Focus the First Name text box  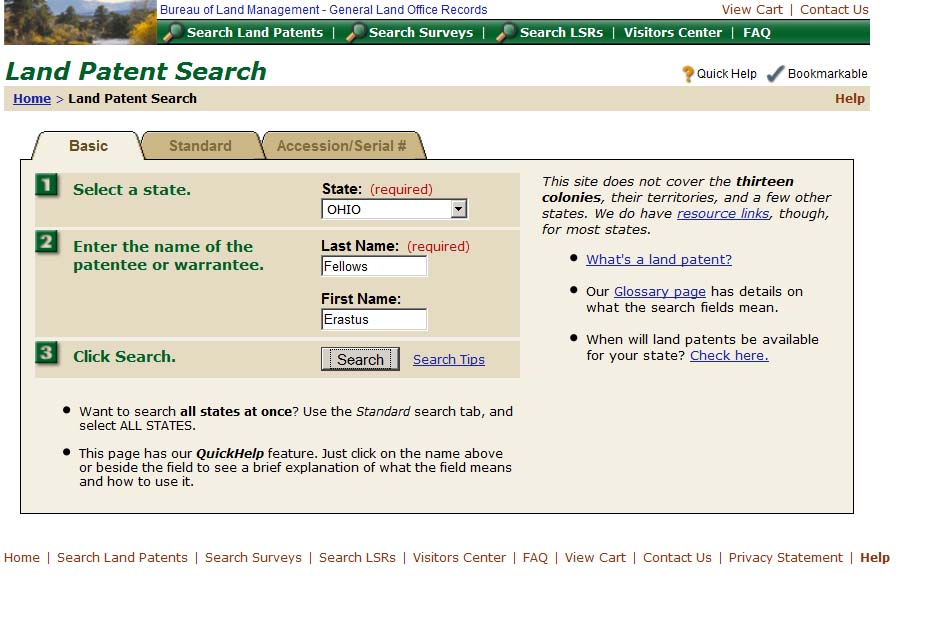[x=374, y=320]
